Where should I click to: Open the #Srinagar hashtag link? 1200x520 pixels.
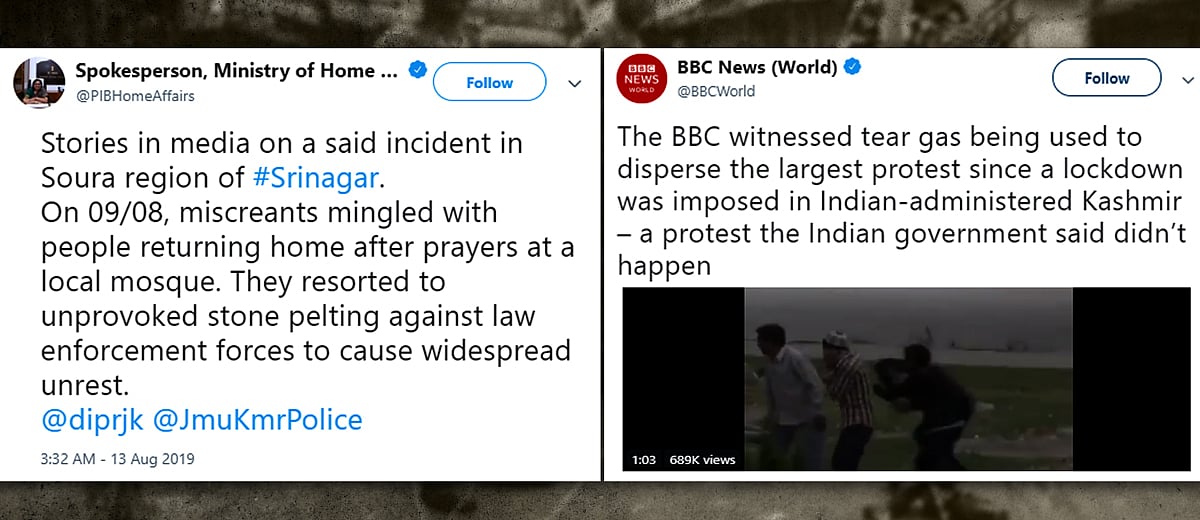[x=317, y=178]
